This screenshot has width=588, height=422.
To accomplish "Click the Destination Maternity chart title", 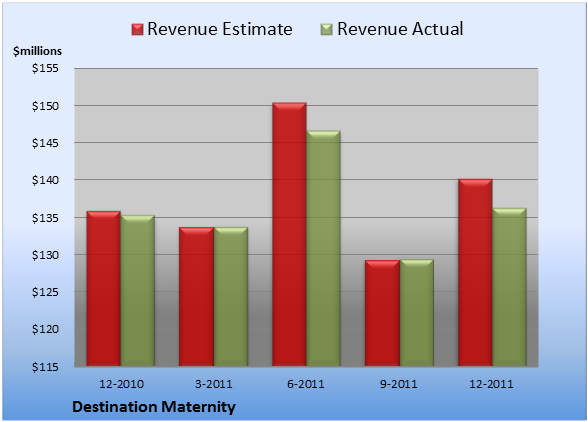I will click(154, 407).
